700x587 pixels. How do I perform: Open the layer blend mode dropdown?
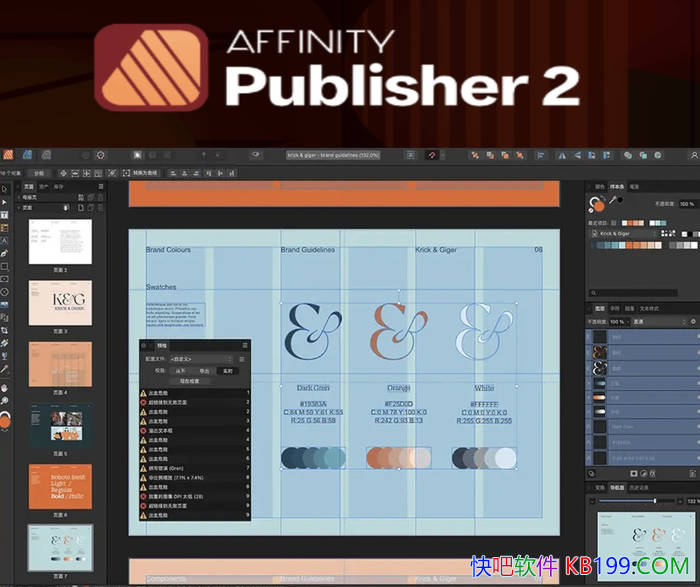tap(660, 321)
